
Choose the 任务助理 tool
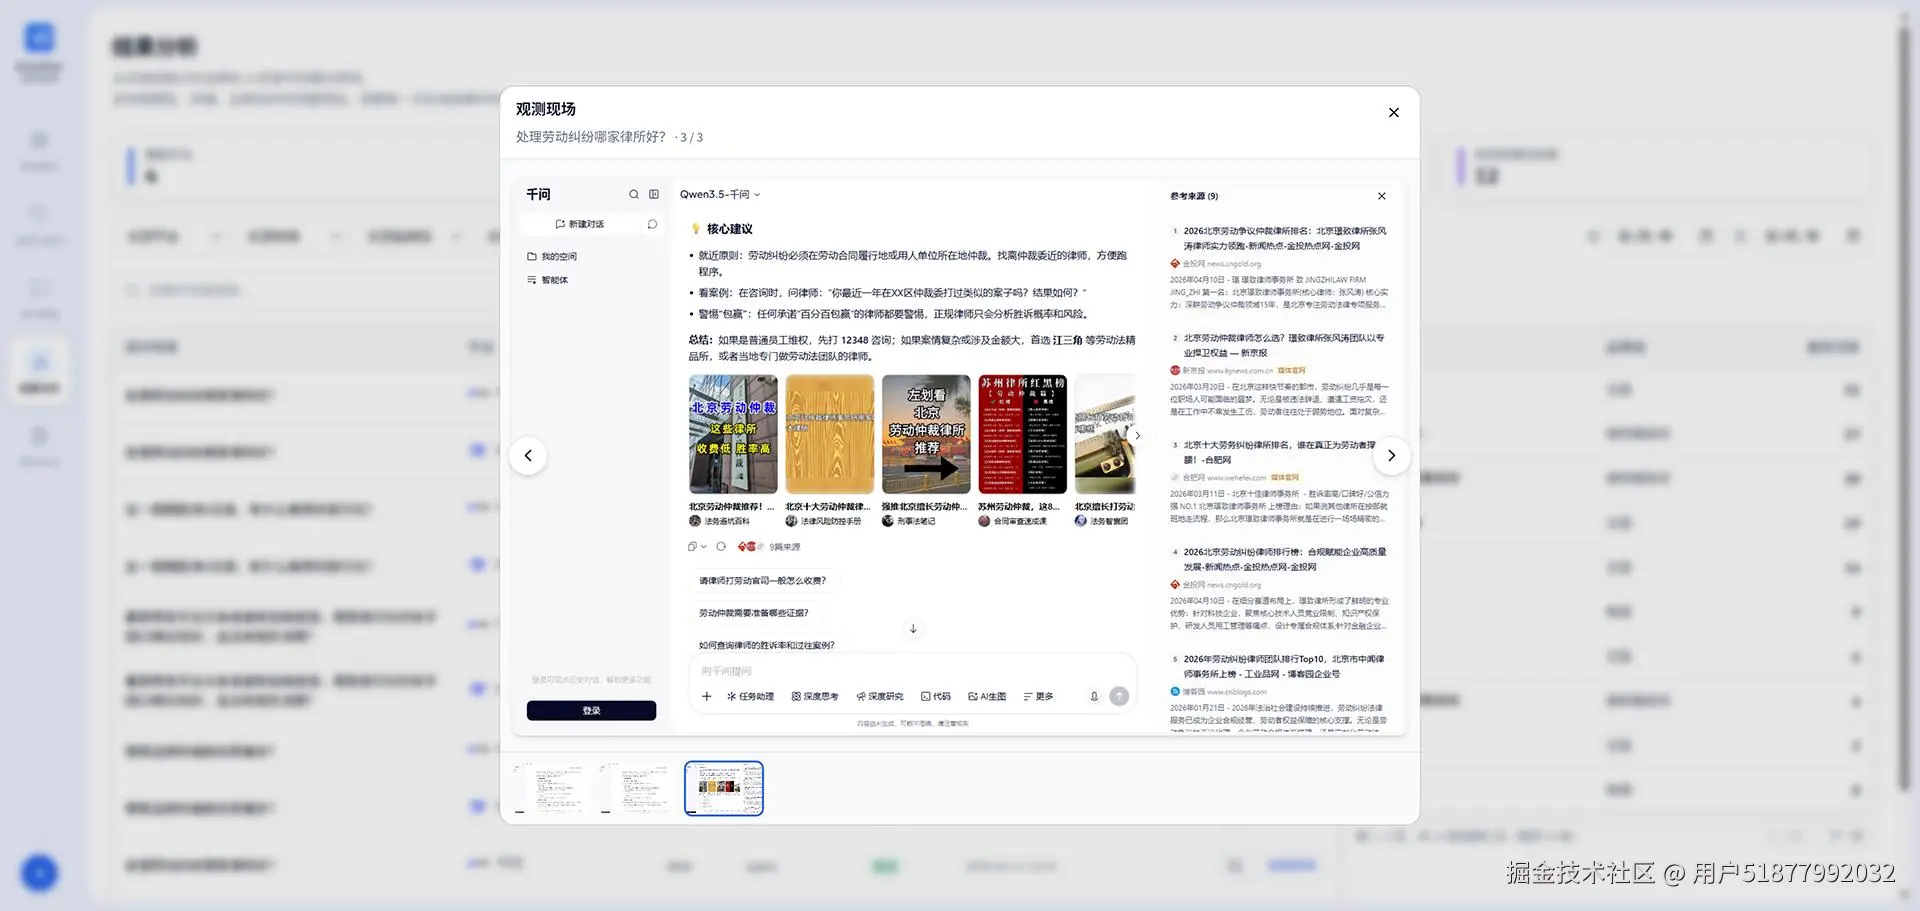click(750, 696)
